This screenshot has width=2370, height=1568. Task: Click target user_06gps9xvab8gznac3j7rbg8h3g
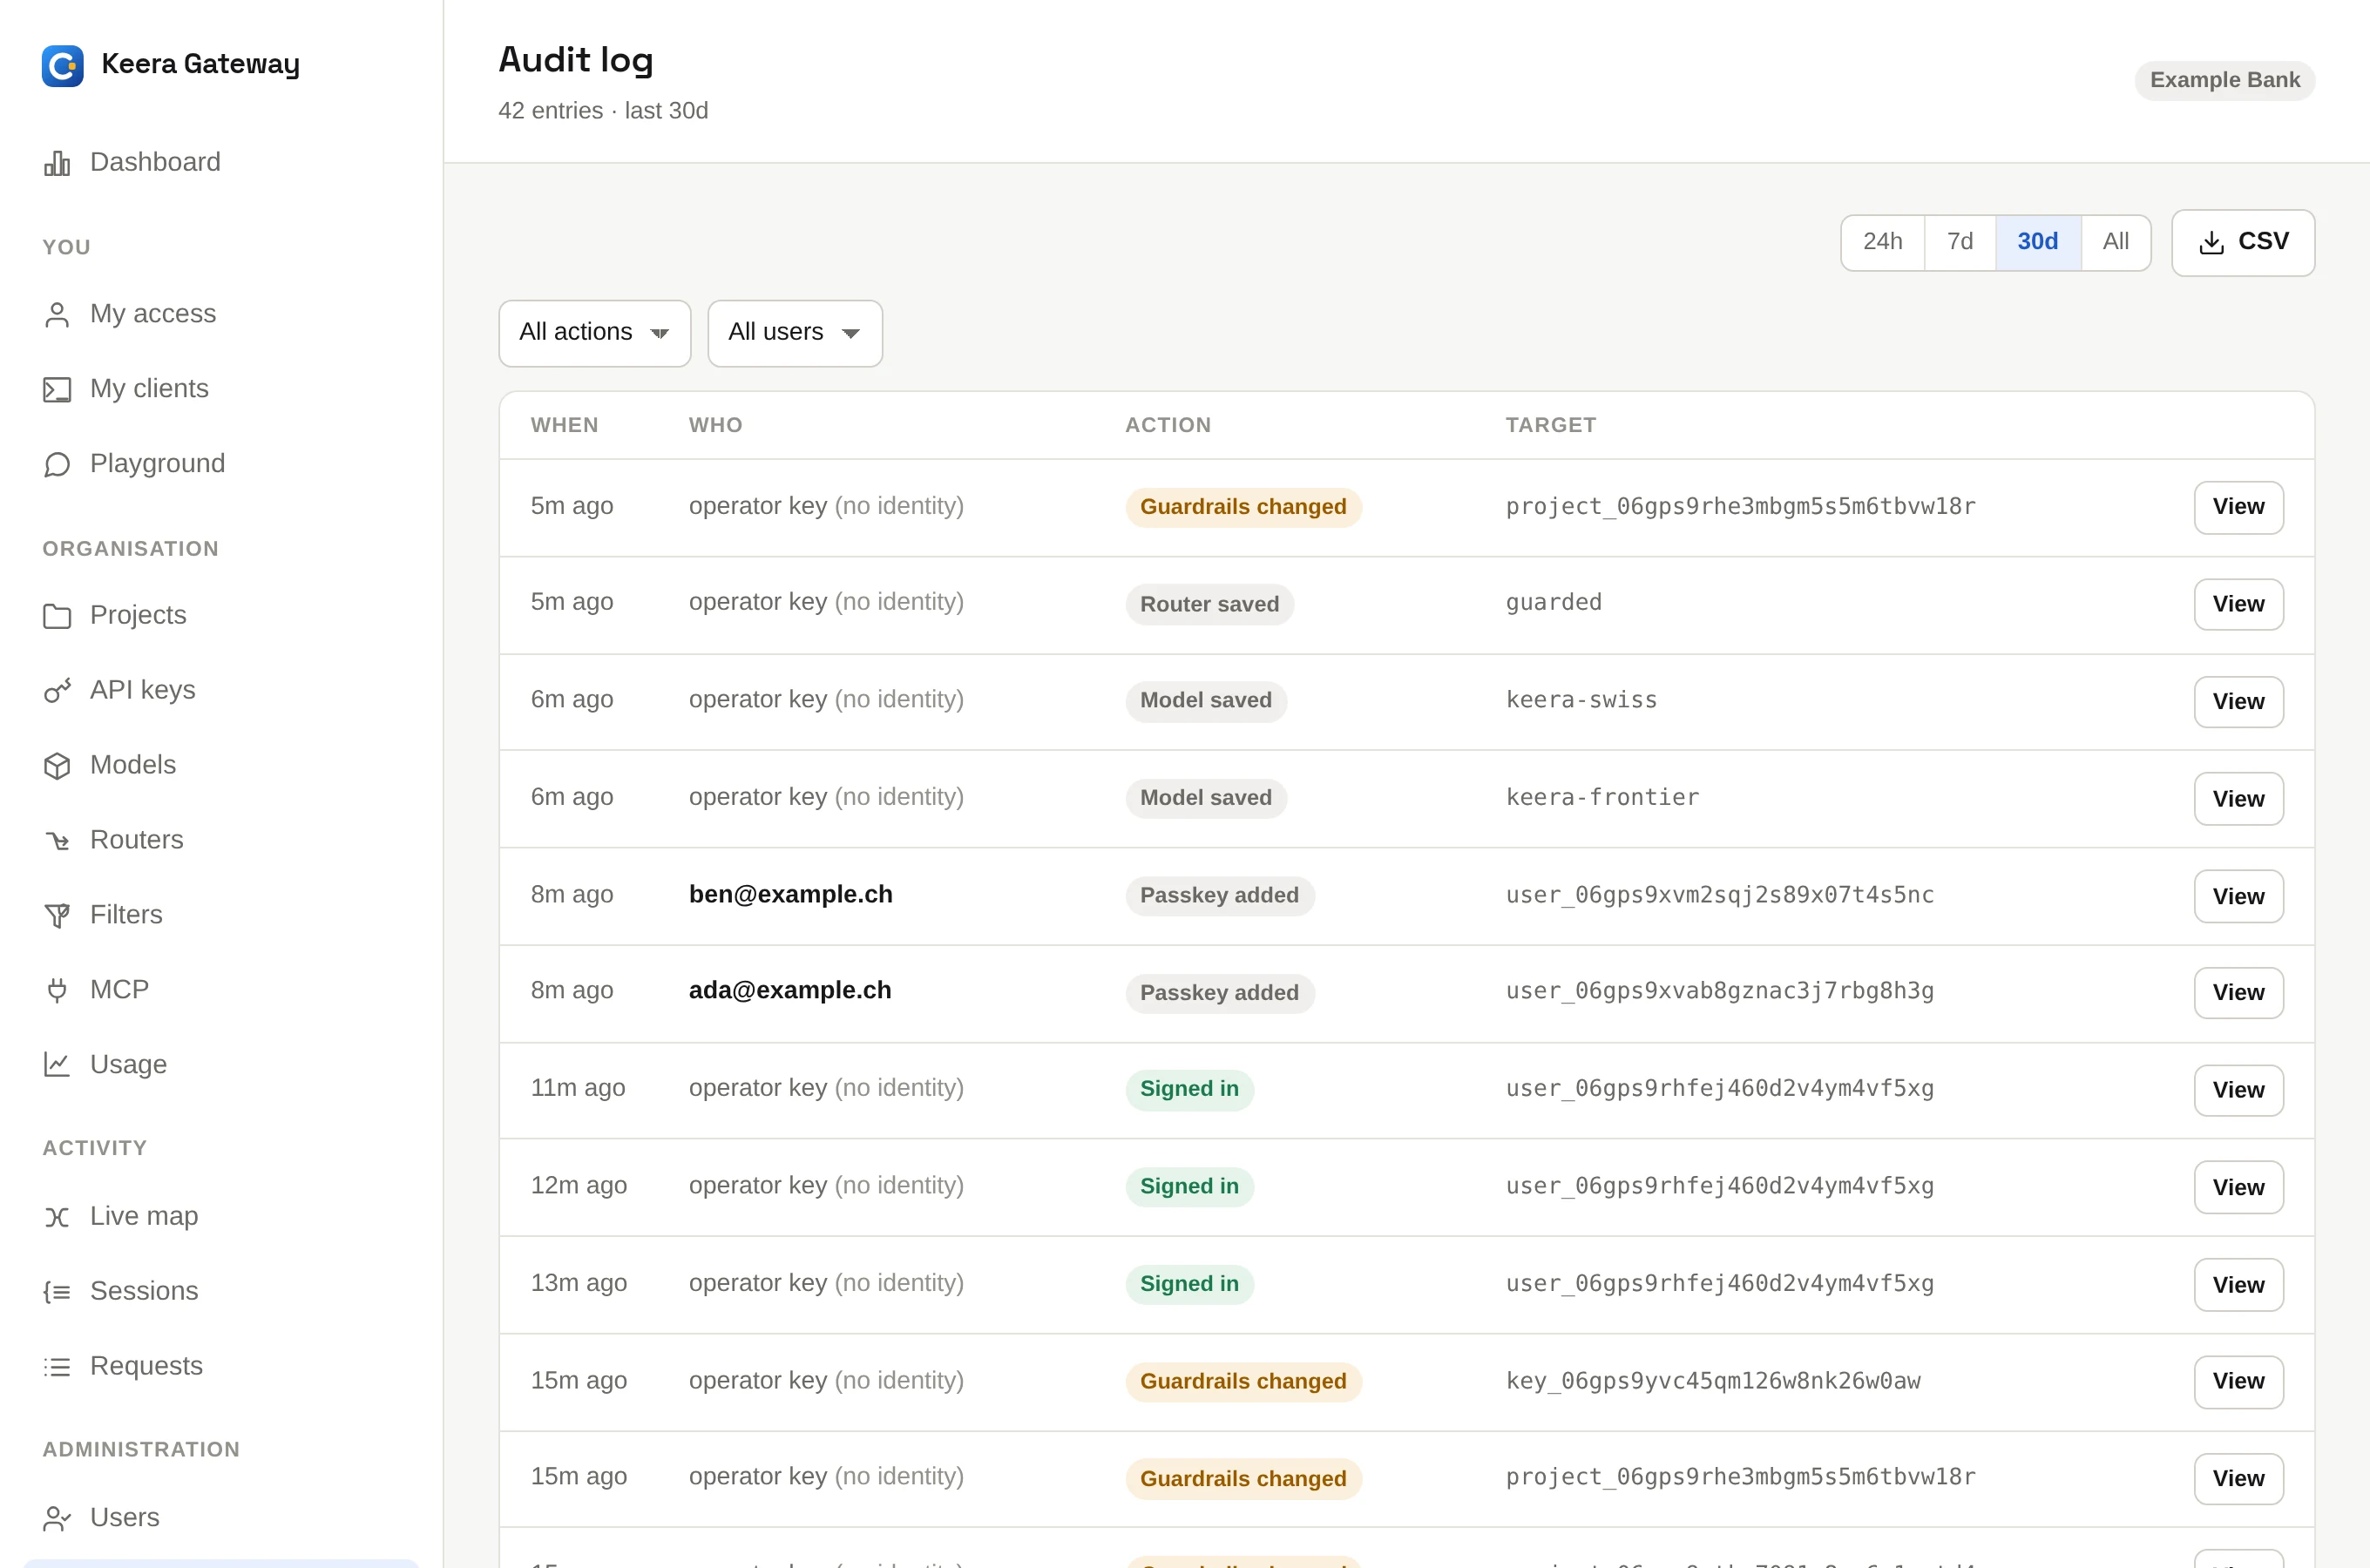[x=1719, y=991]
